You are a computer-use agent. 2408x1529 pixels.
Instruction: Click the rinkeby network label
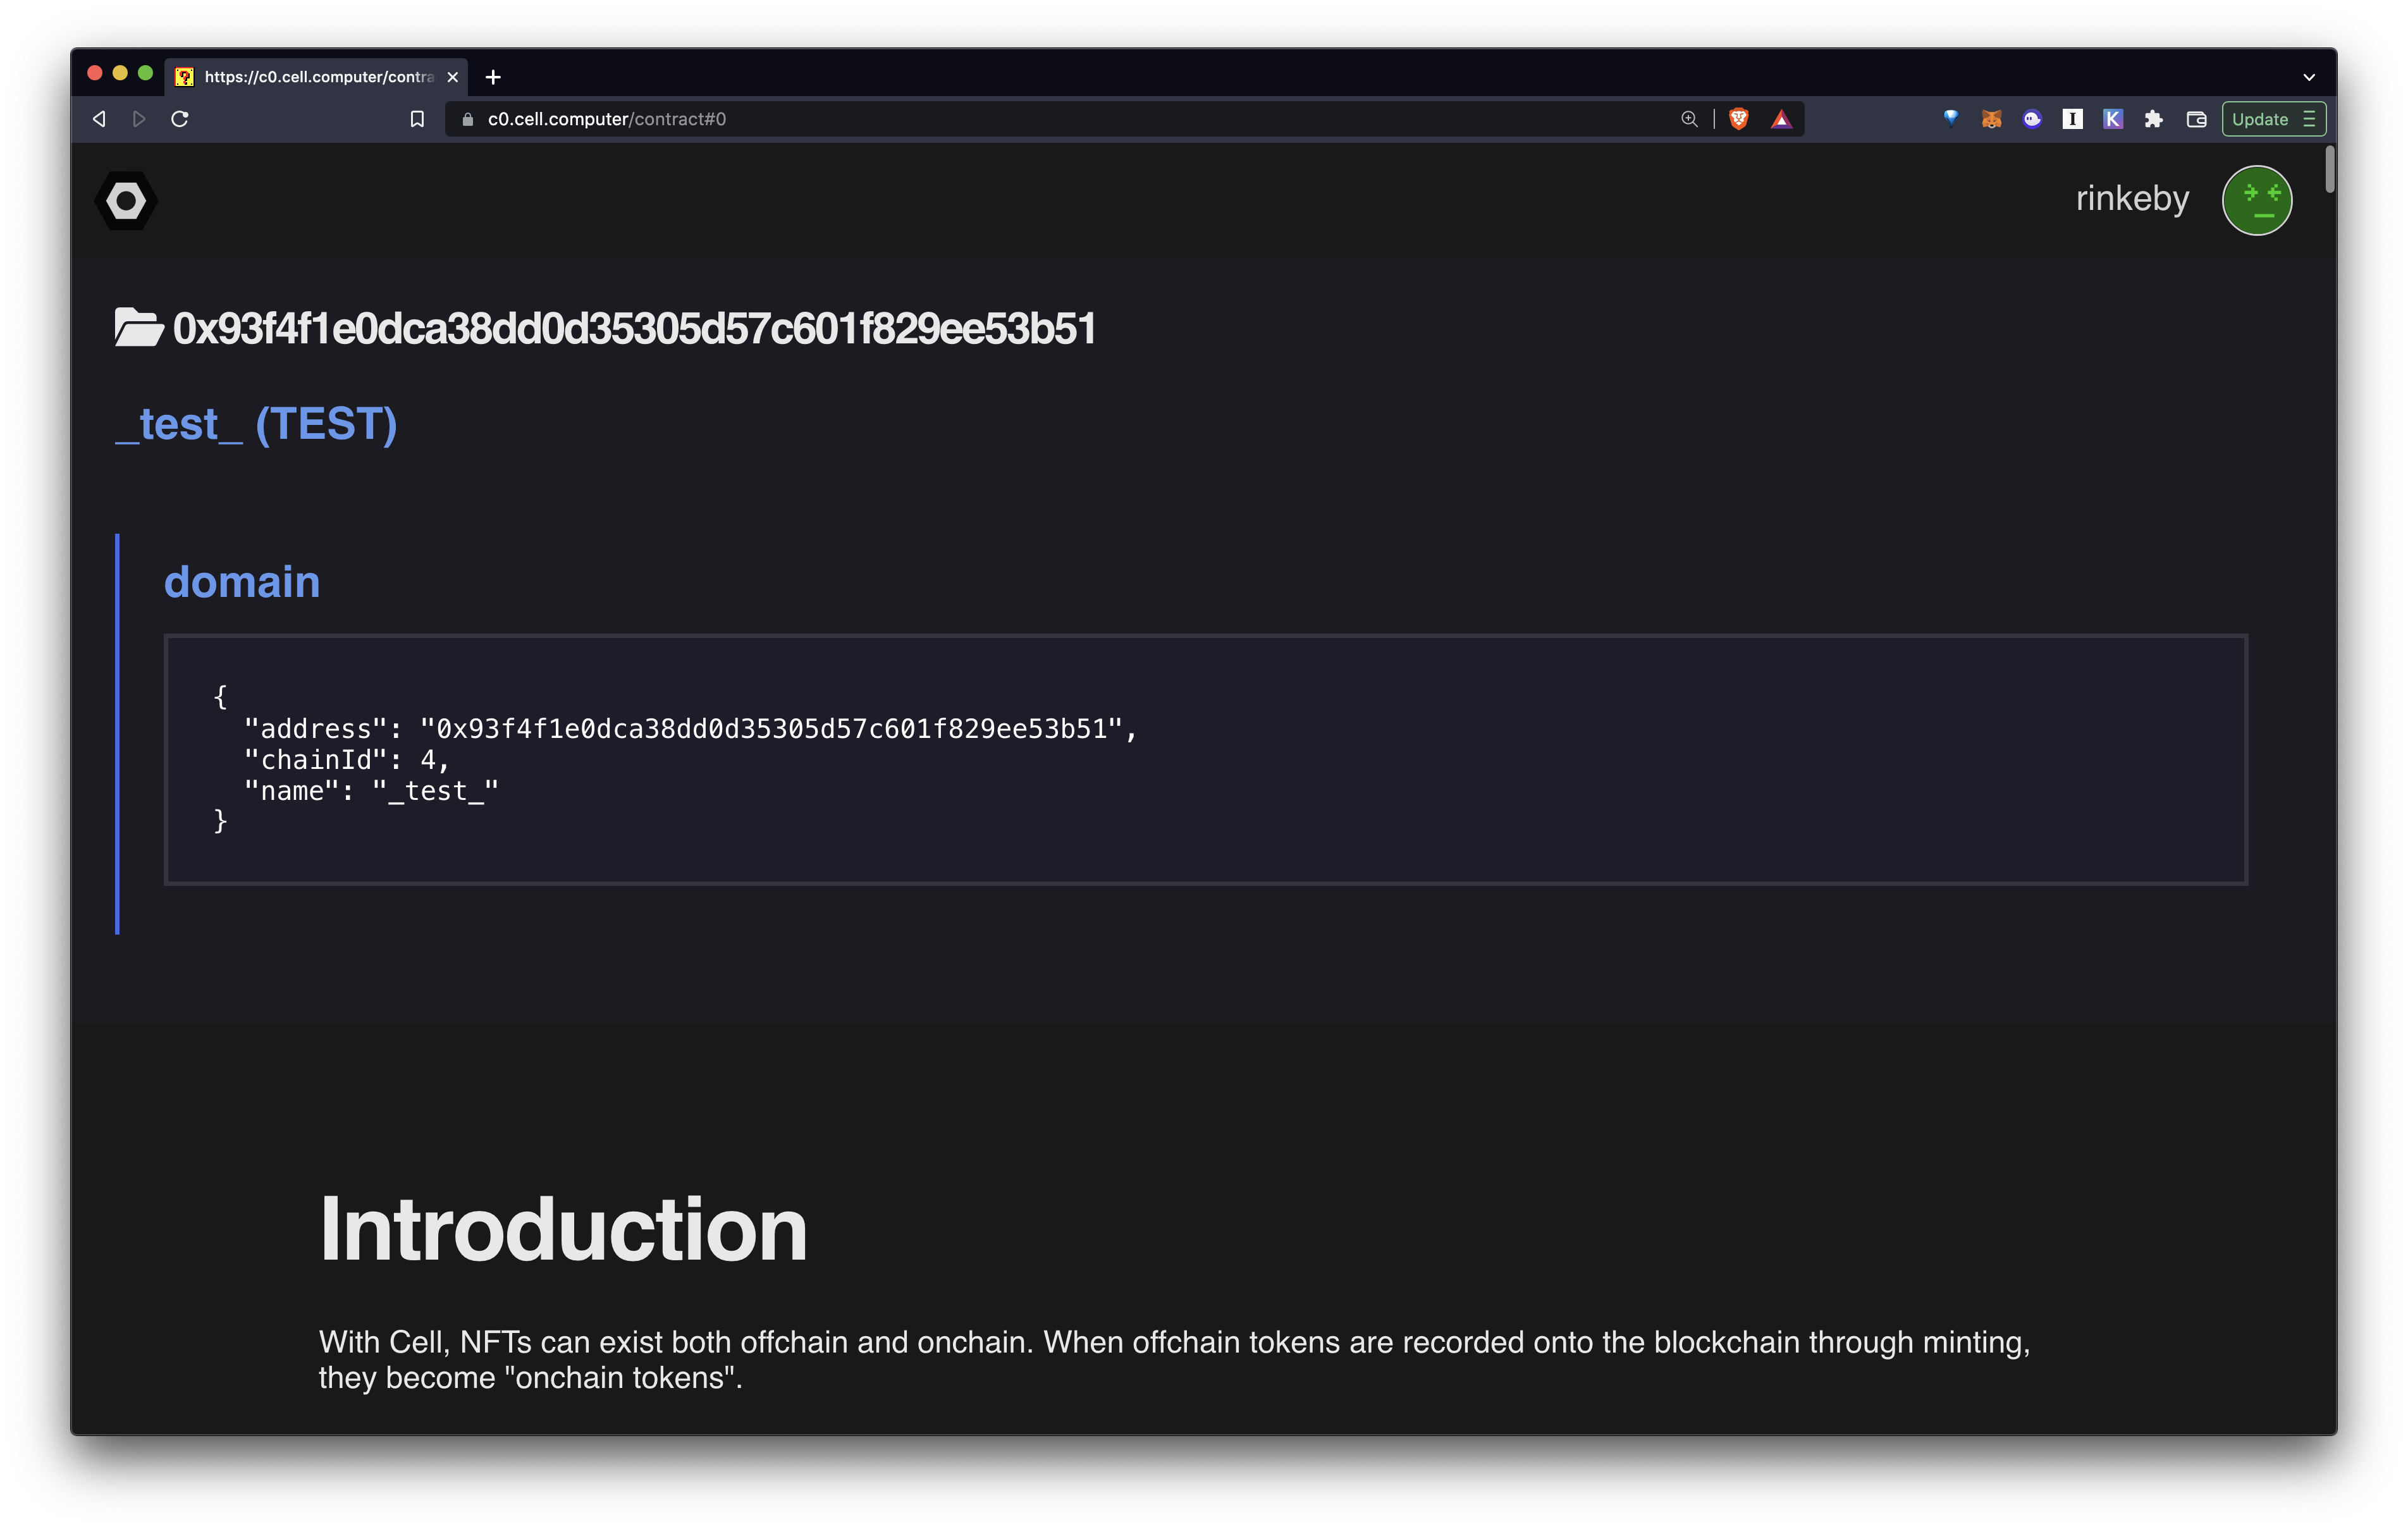[x=2132, y=198]
